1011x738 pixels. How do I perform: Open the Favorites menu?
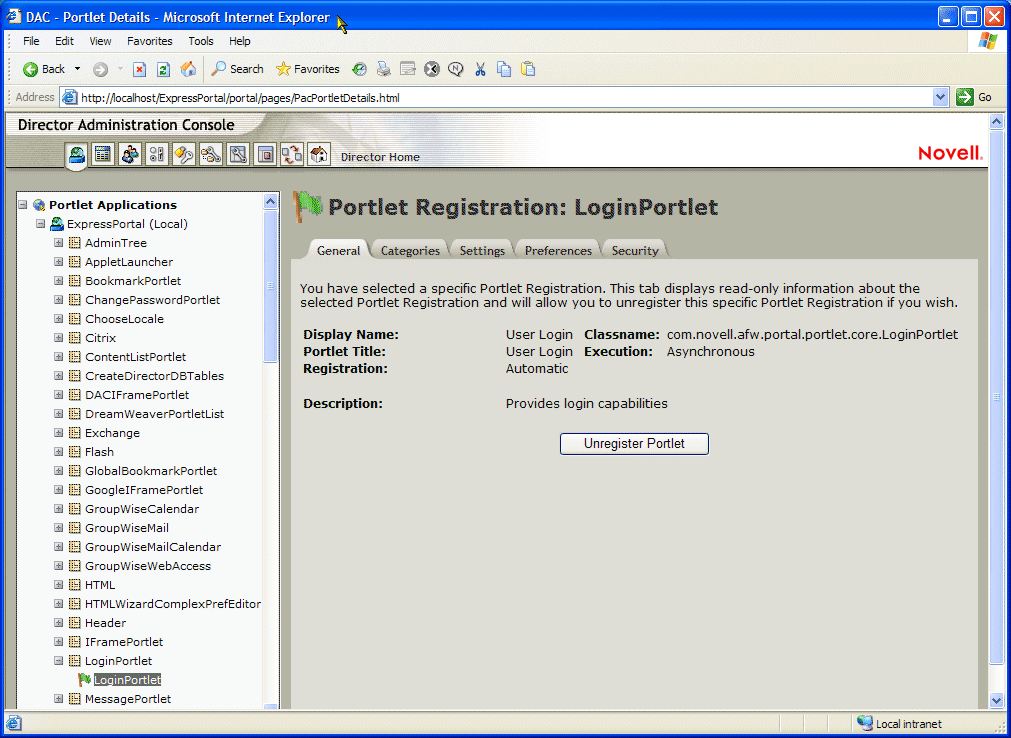point(150,41)
